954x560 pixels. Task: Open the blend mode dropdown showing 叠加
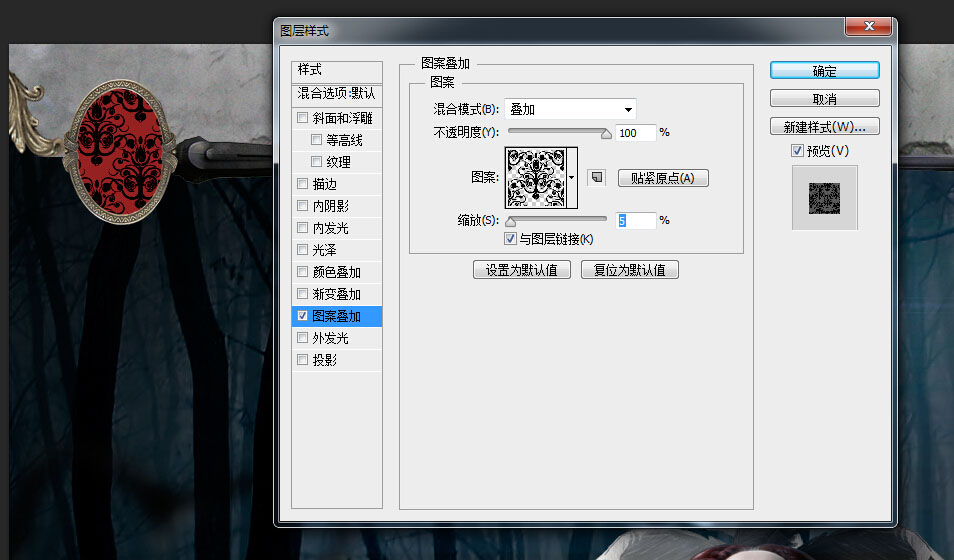[x=570, y=110]
